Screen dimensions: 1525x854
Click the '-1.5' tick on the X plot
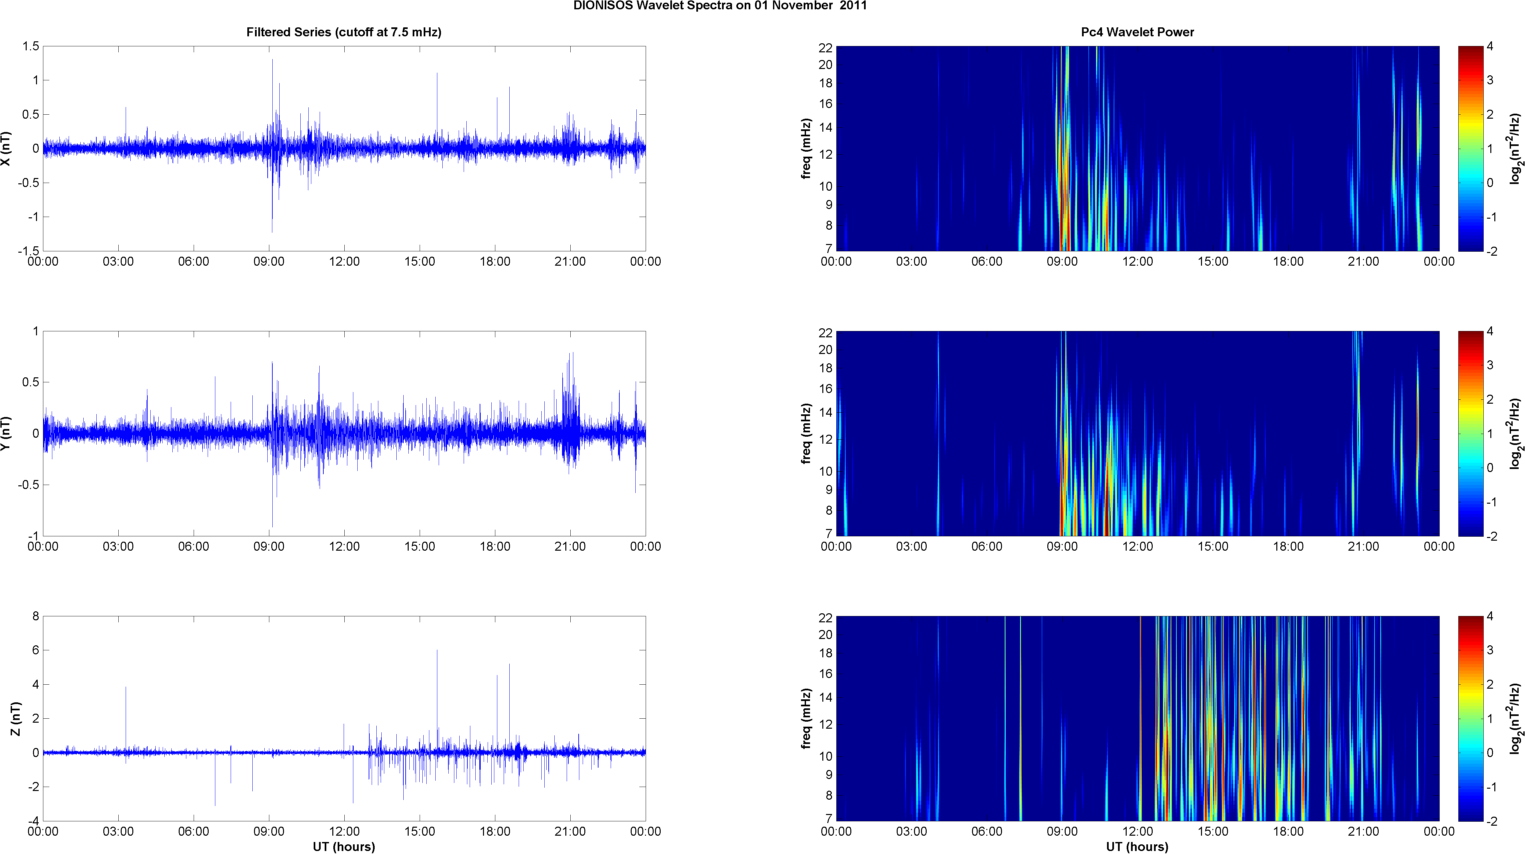[x=28, y=251]
